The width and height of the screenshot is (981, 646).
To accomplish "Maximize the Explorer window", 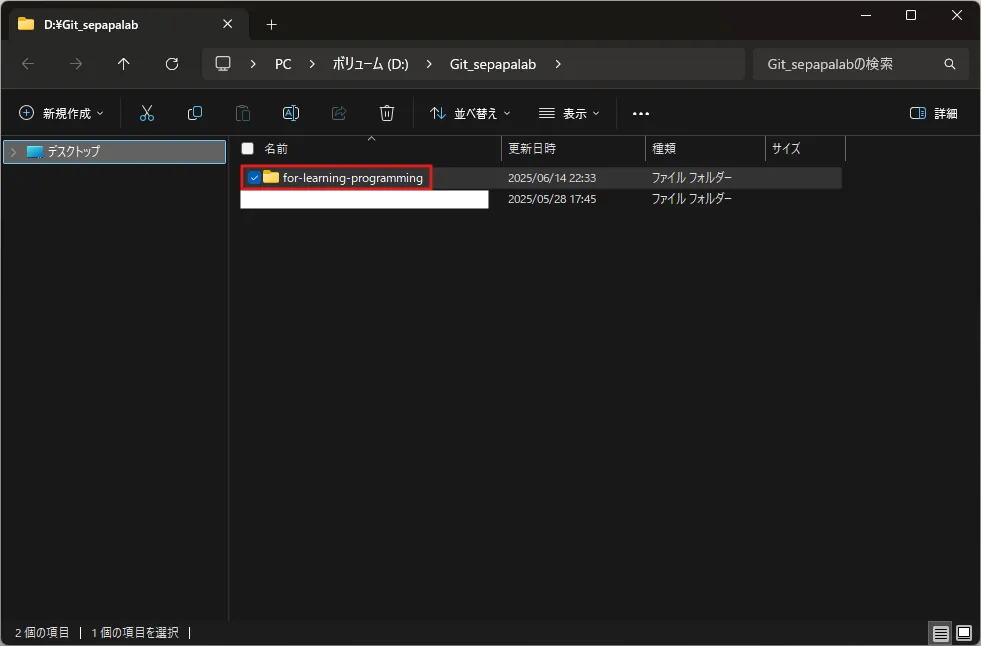I will click(911, 15).
